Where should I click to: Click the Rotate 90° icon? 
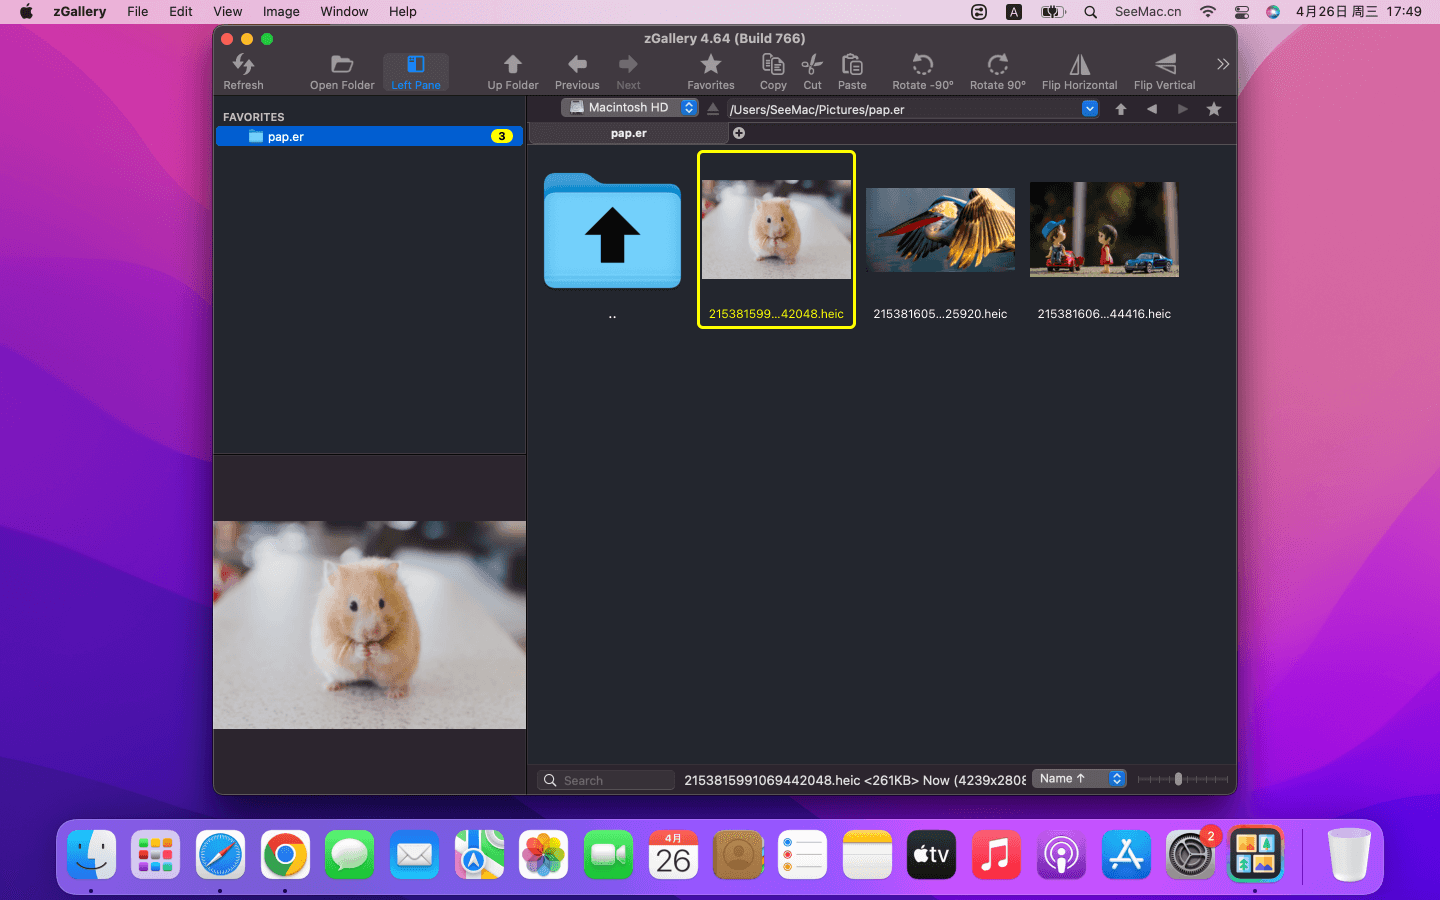997,71
